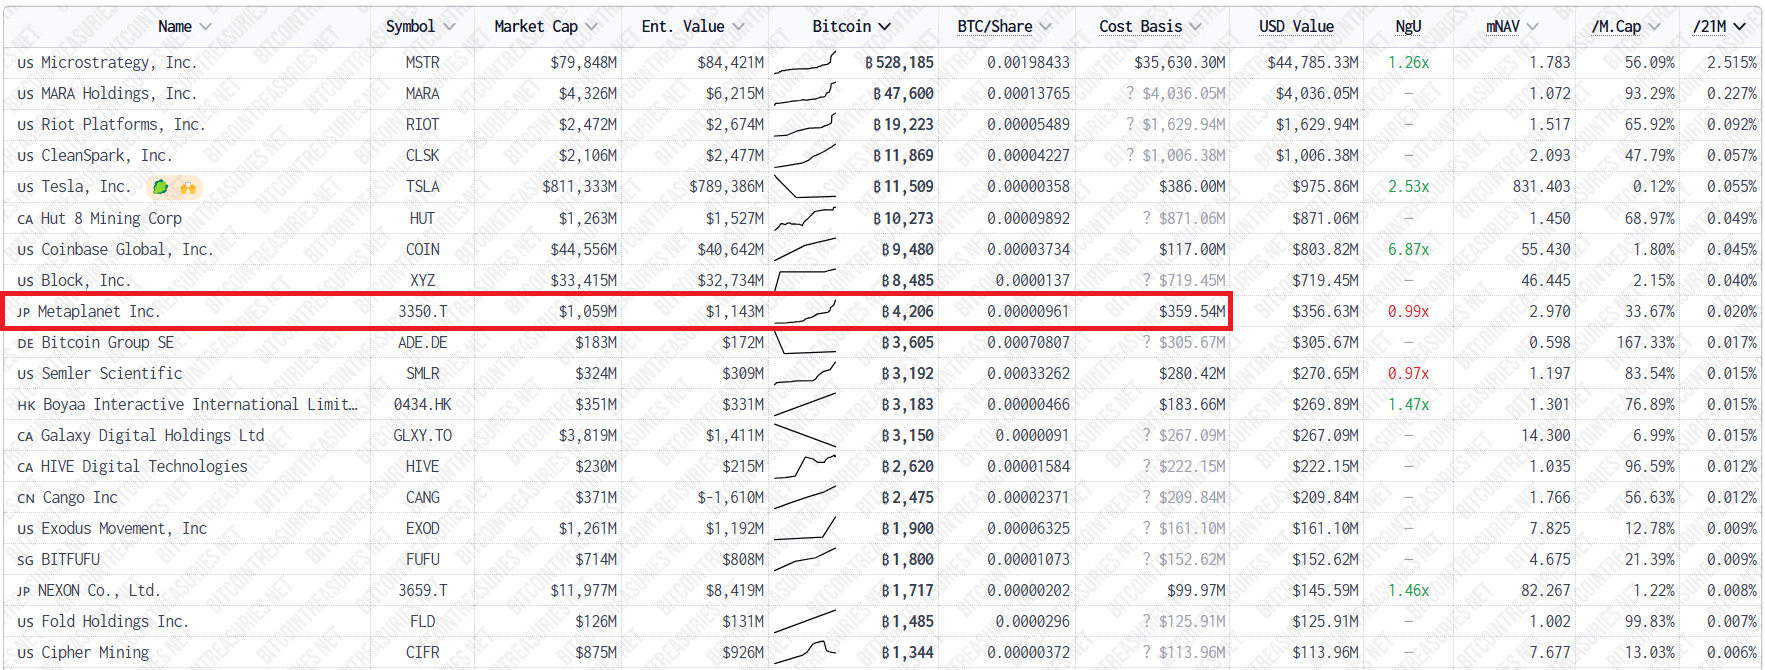The height and width of the screenshot is (670, 1765).
Task: Click the HIVE Digital holdings sparkline
Action: [x=805, y=467]
